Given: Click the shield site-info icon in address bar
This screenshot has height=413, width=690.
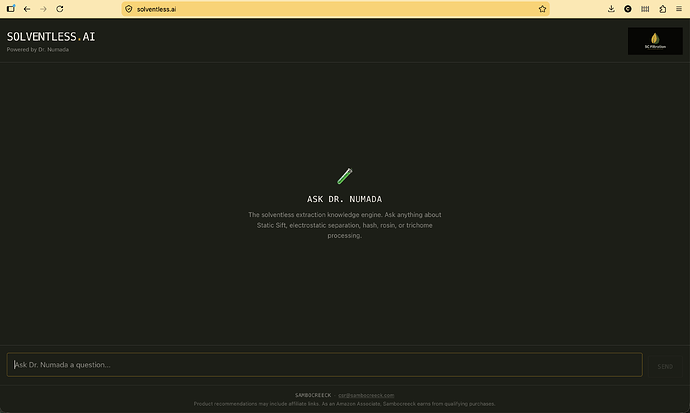Looking at the screenshot, I should tap(128, 9).
